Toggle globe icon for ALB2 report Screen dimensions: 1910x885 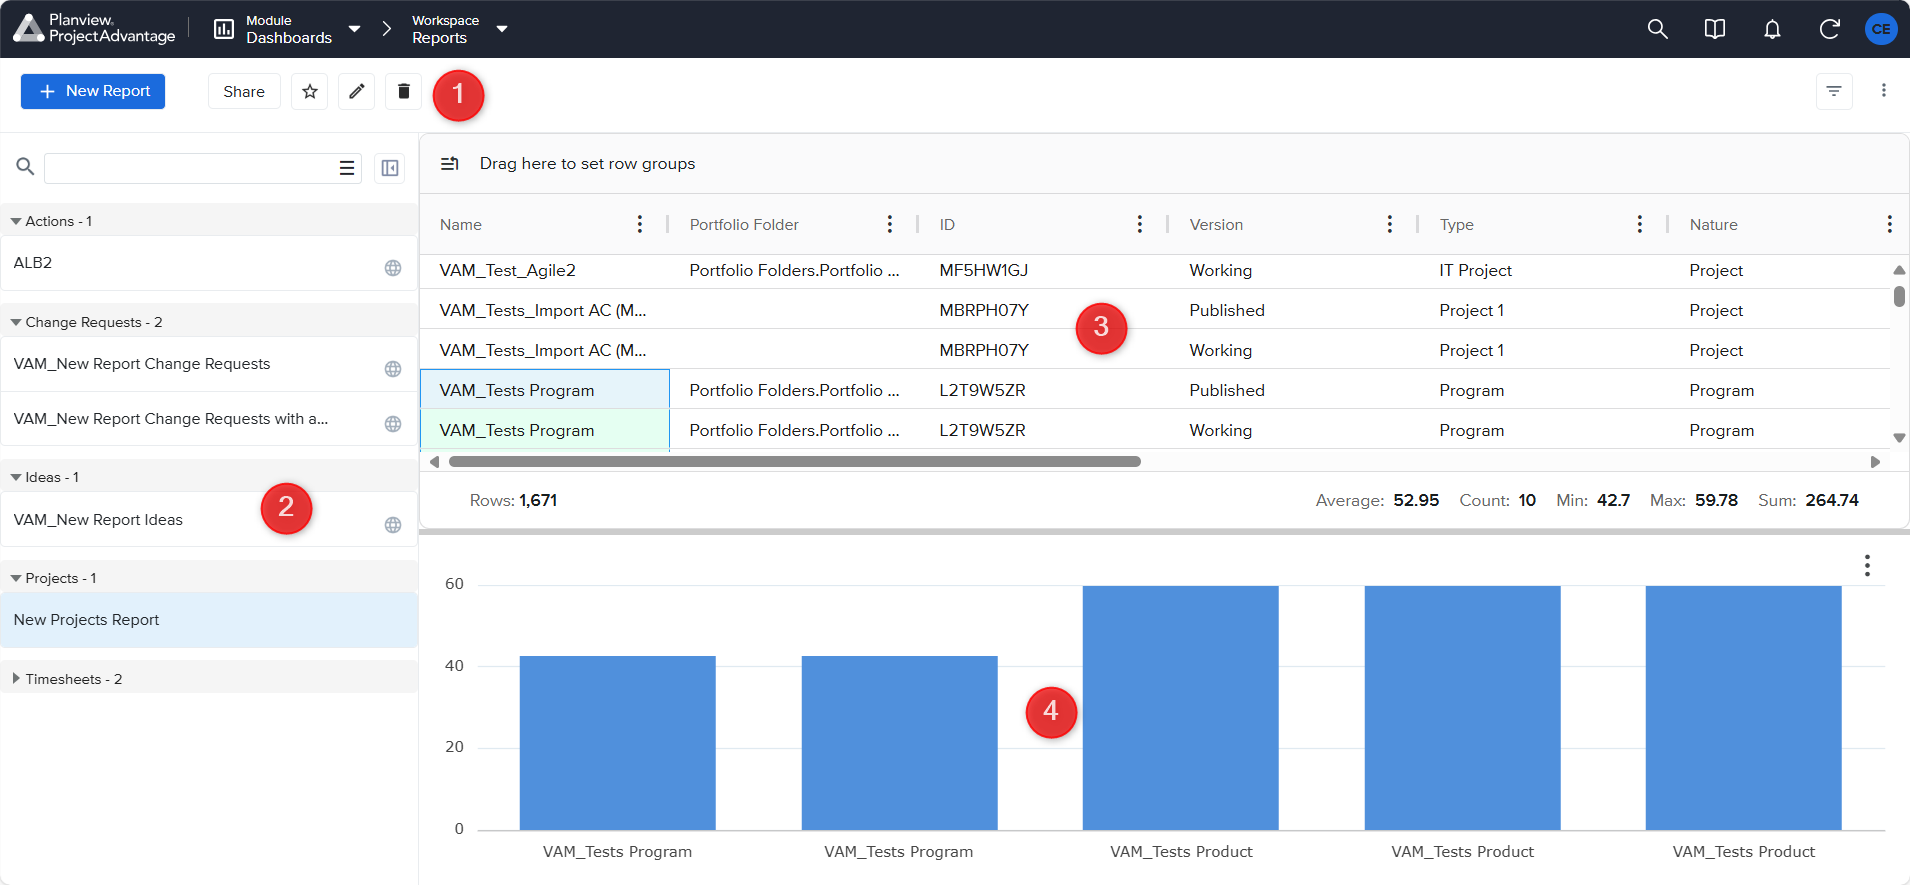pos(393,268)
